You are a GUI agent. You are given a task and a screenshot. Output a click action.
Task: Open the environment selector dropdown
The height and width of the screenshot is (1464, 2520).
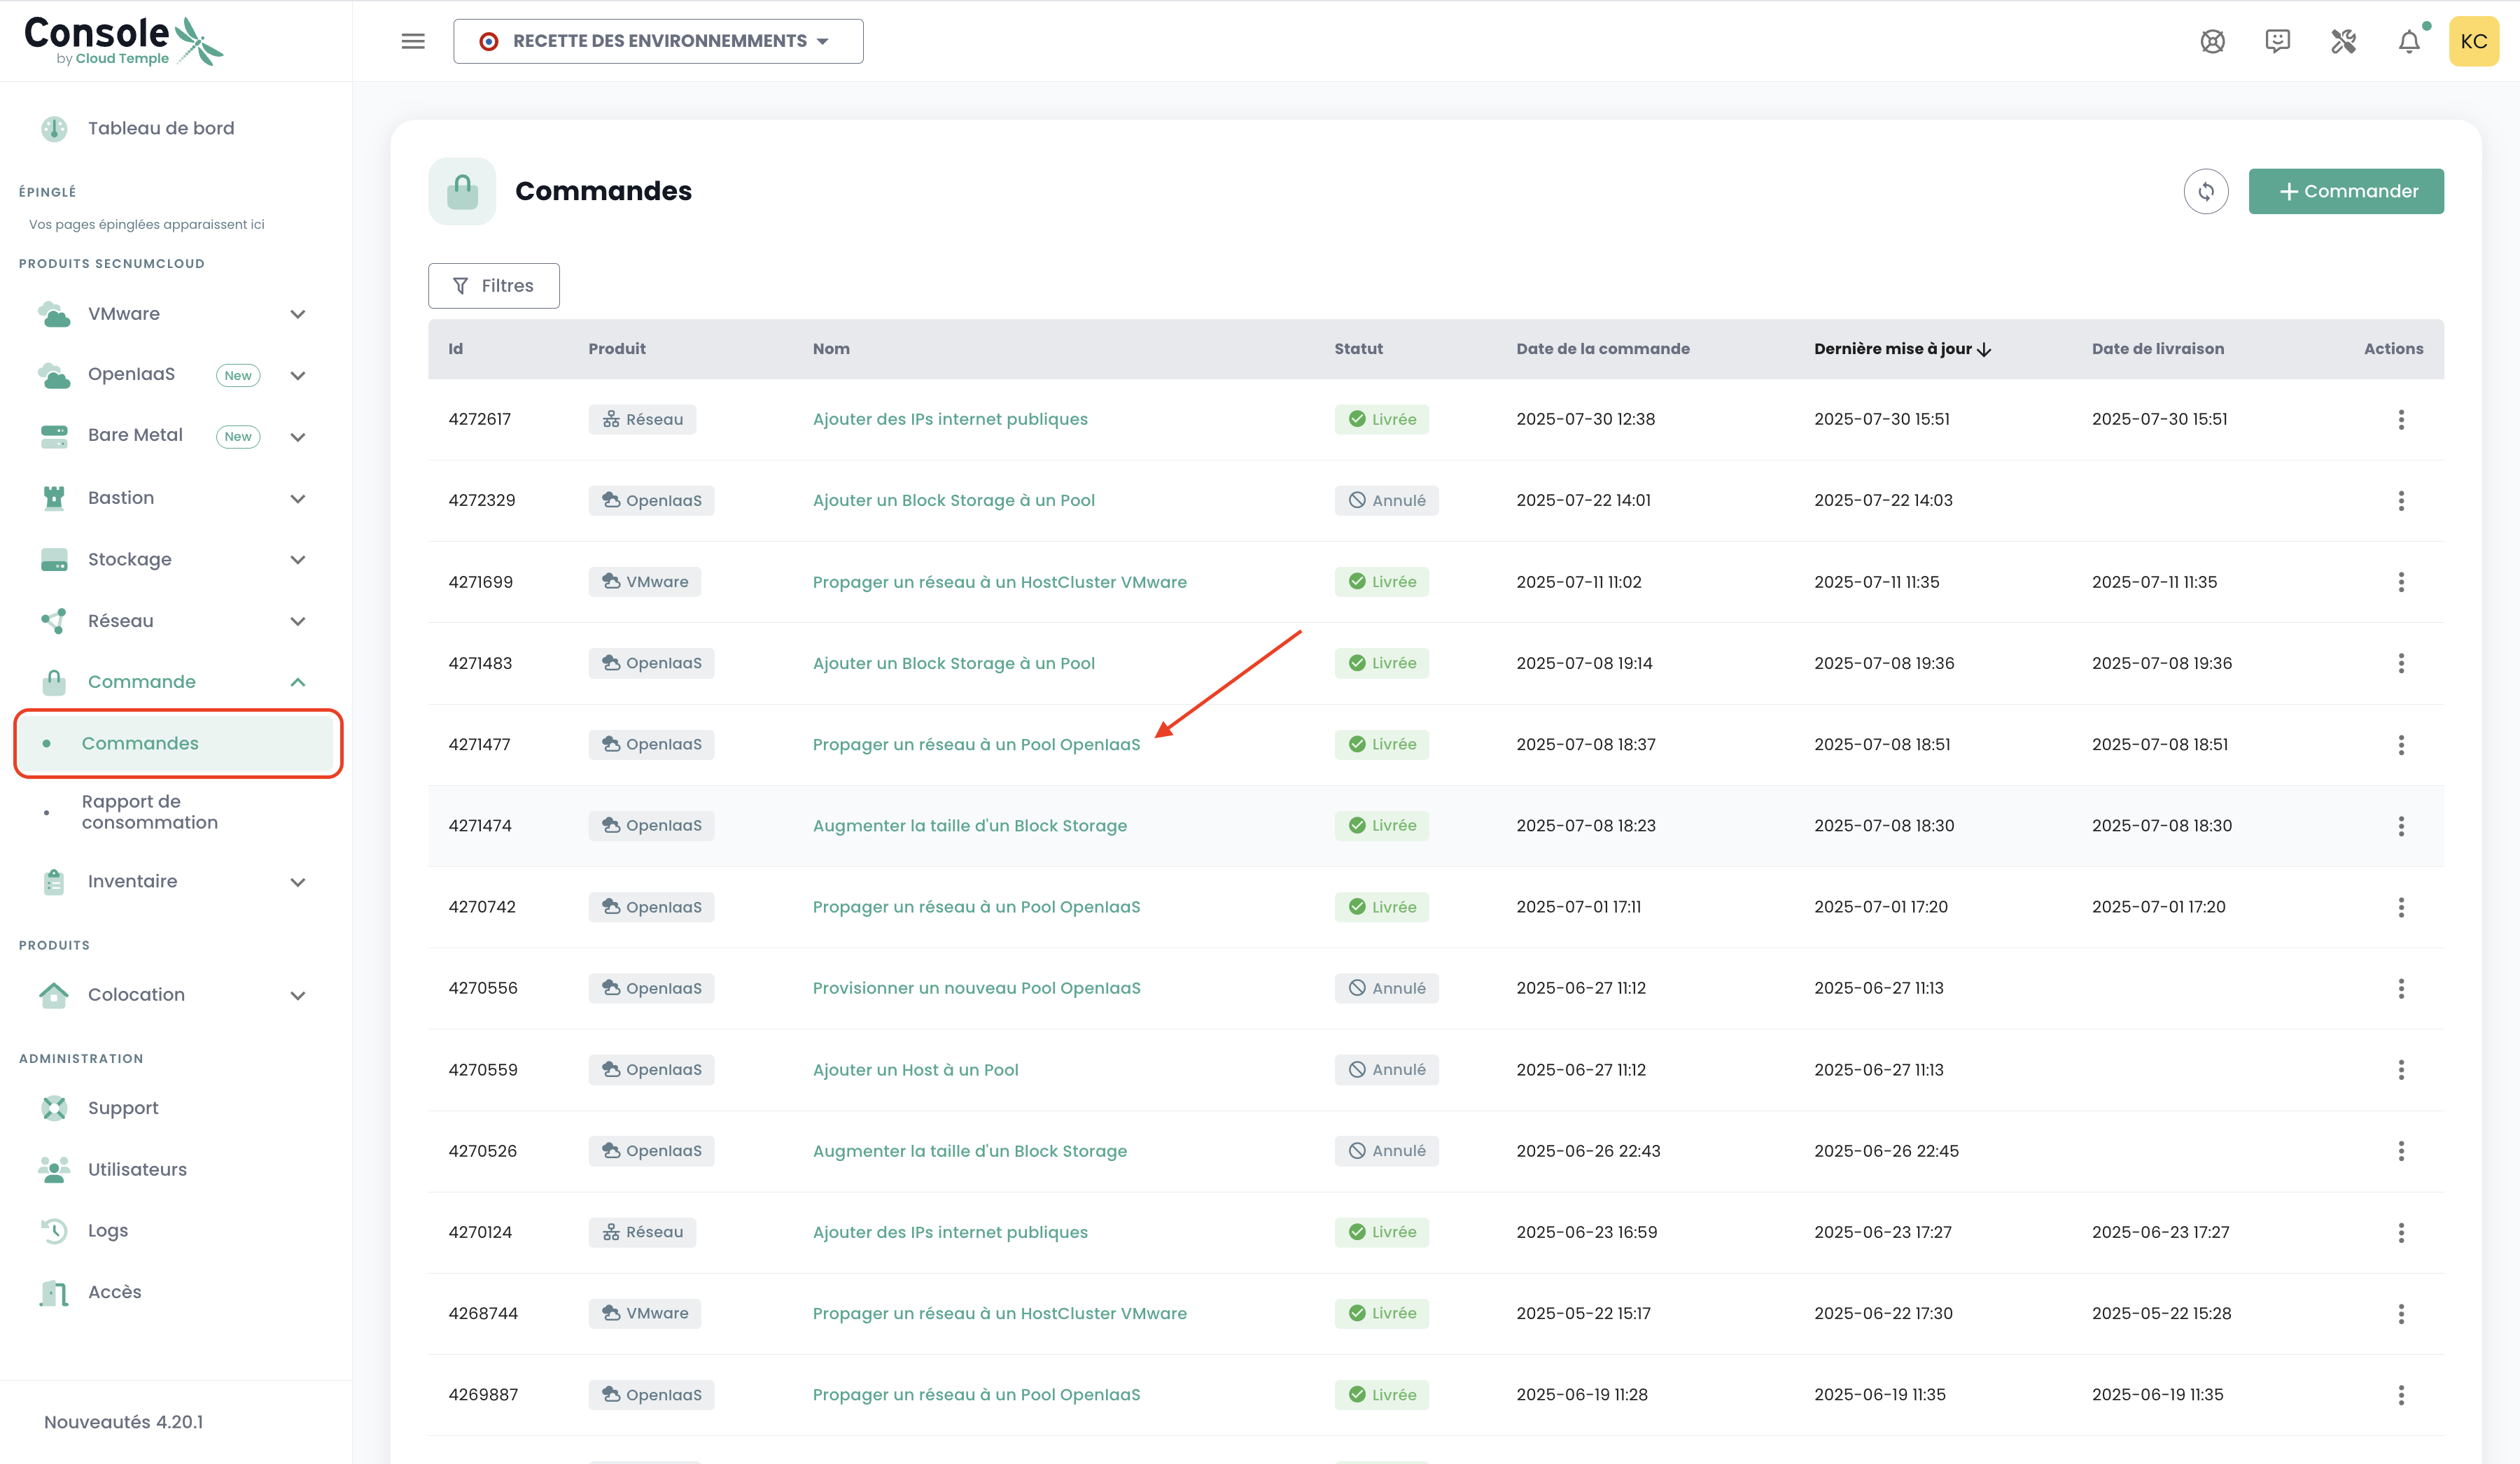click(x=658, y=41)
